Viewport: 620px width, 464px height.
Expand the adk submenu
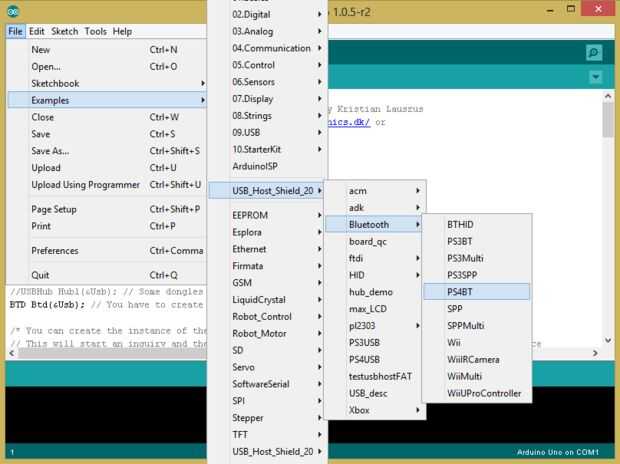click(x=375, y=208)
